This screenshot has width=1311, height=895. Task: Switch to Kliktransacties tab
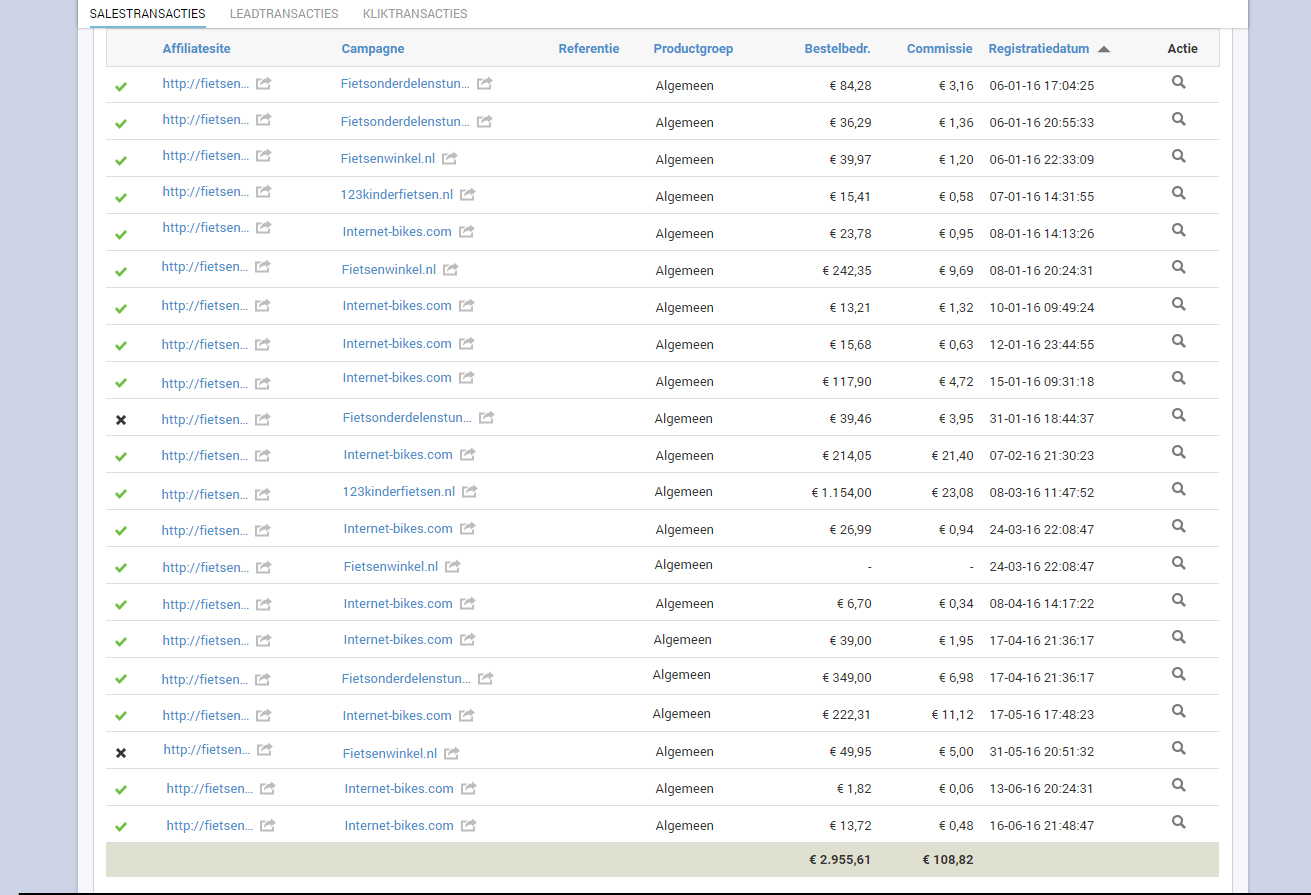point(415,14)
